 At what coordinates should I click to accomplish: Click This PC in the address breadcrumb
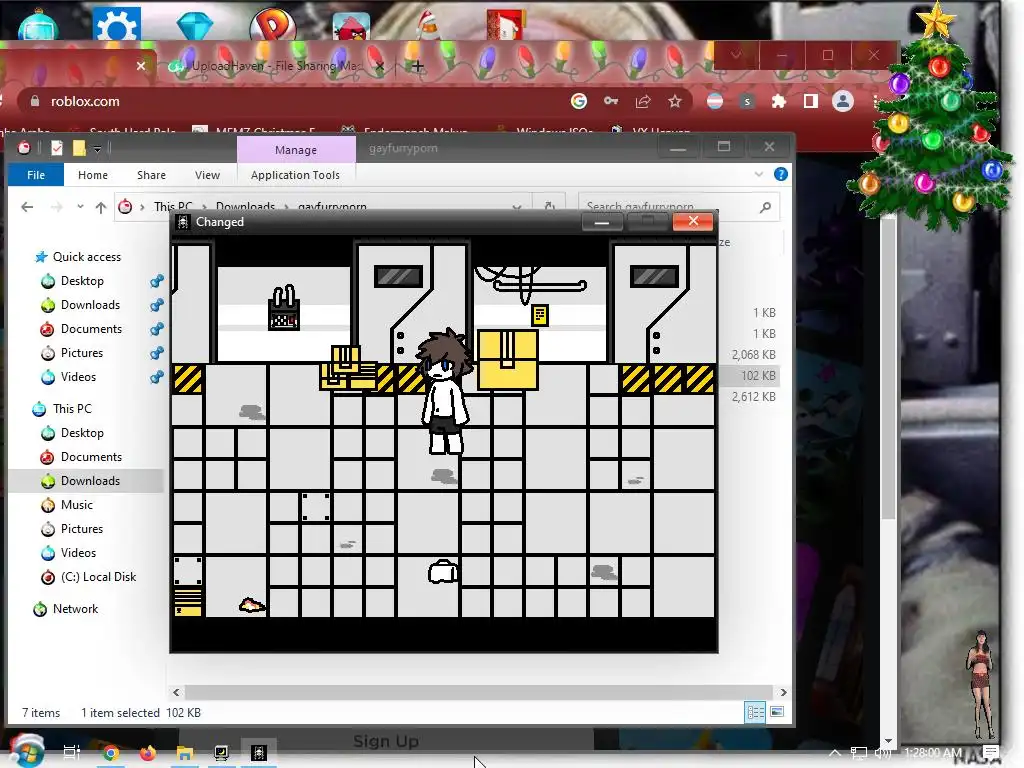(173, 206)
